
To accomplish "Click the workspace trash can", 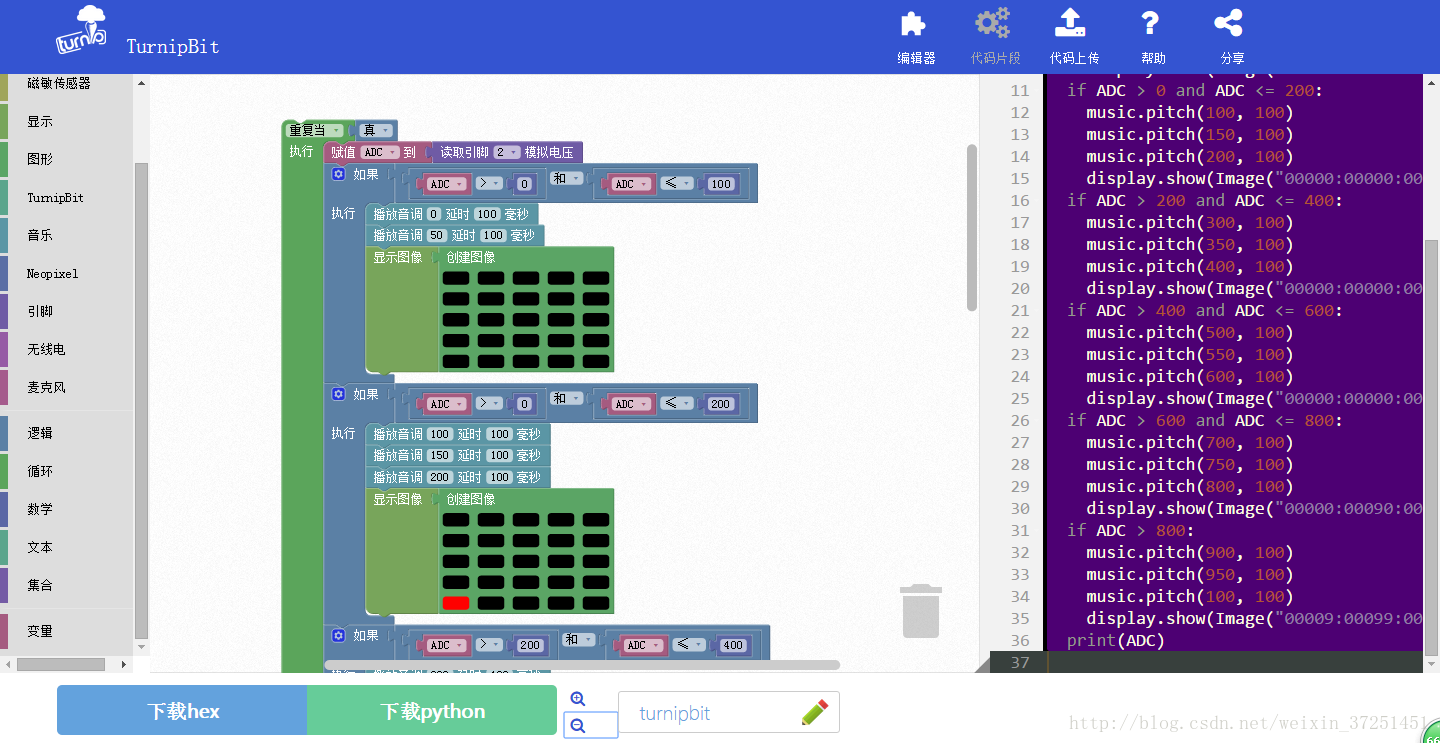I will pyautogui.click(x=921, y=611).
